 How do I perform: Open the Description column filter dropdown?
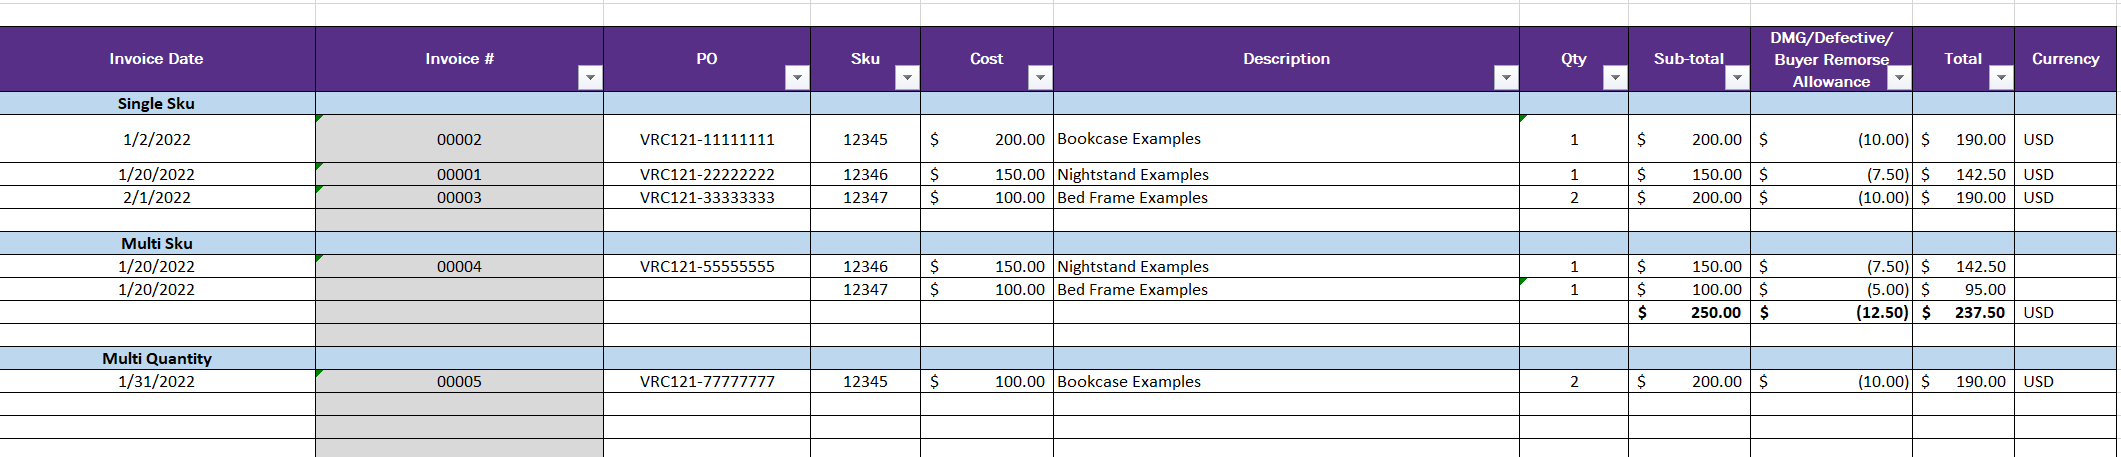coord(1506,78)
